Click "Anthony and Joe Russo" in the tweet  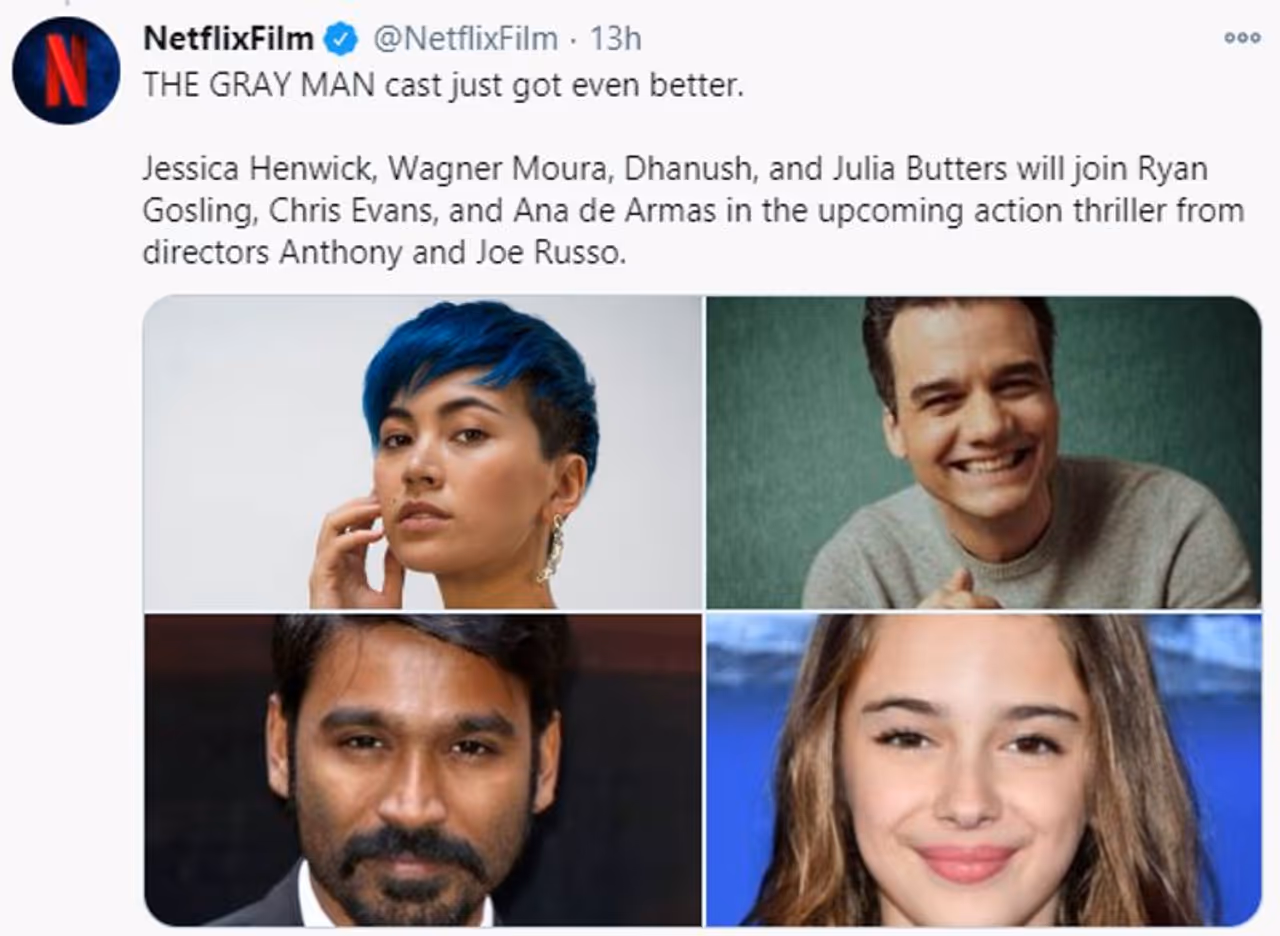pyautogui.click(x=452, y=253)
